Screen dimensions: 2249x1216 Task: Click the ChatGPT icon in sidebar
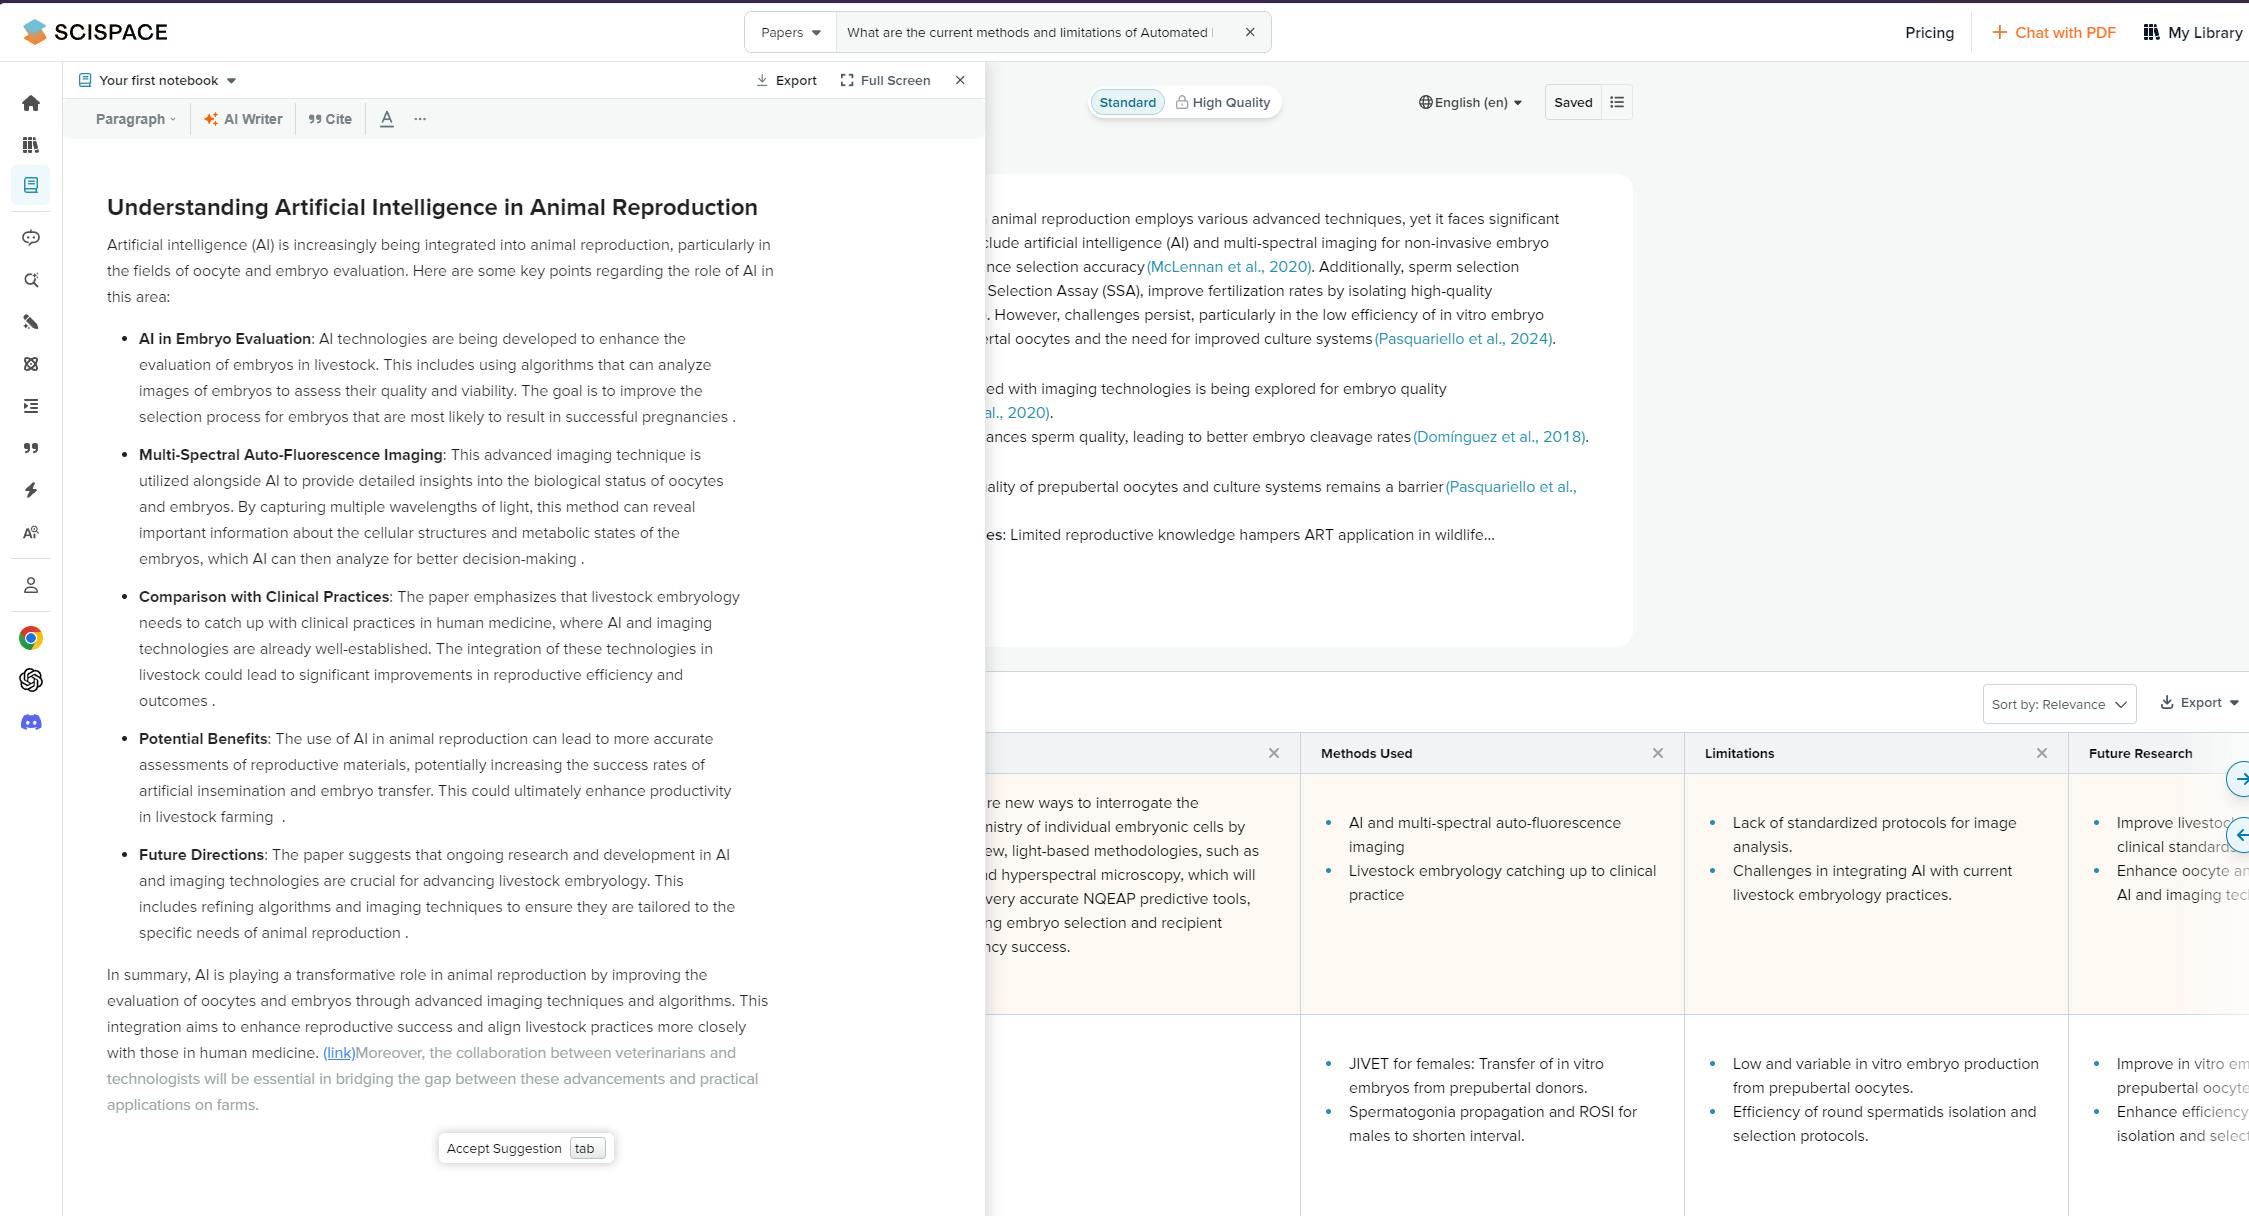[31, 680]
